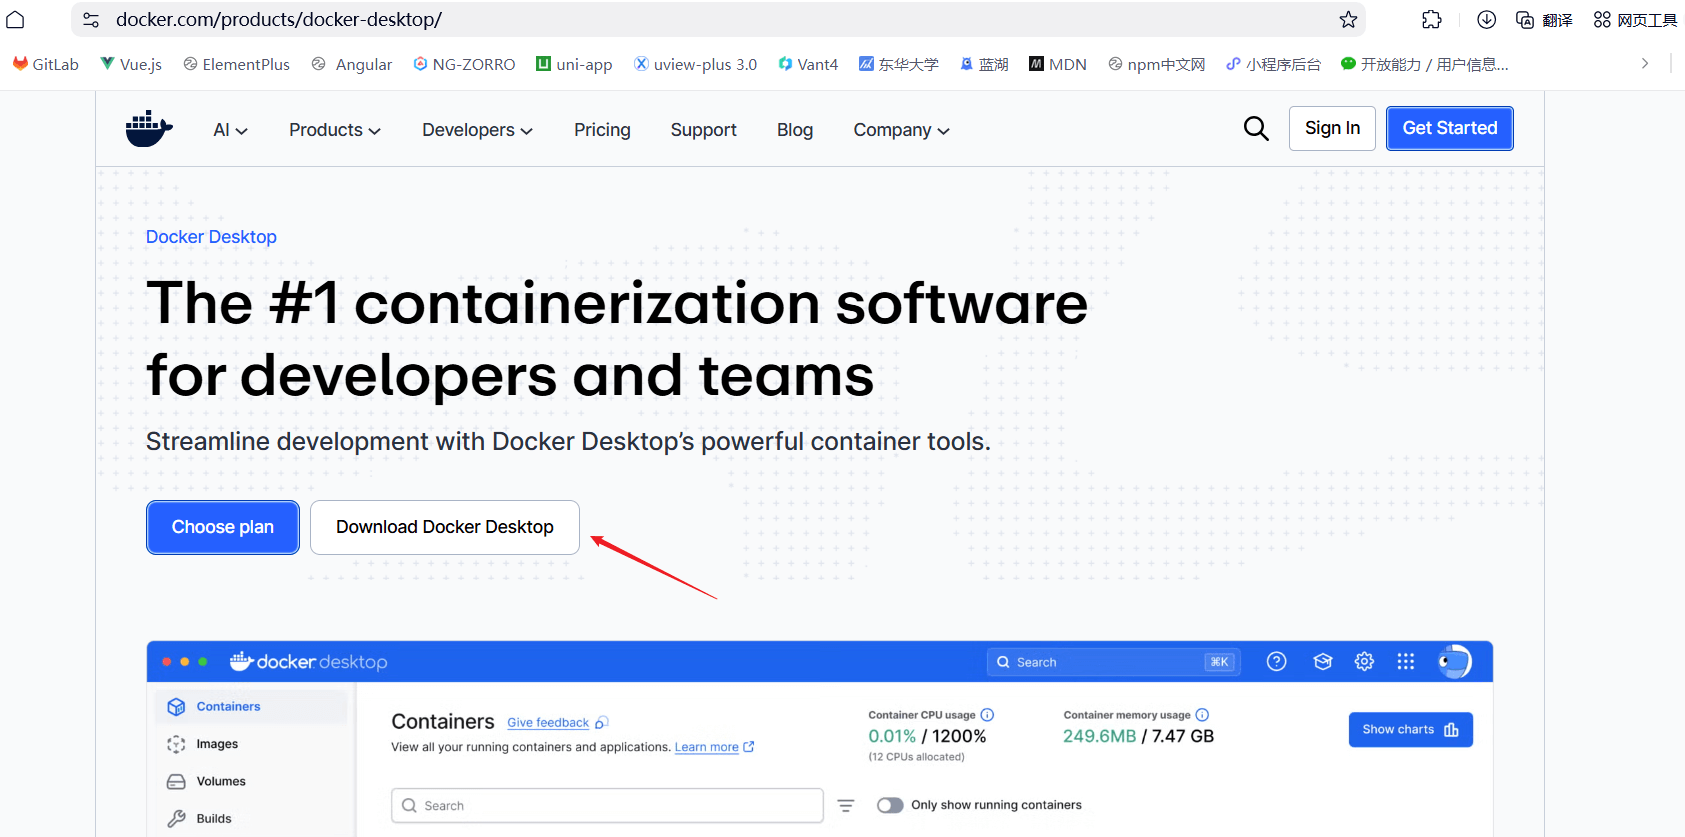Viewport: 1685px width, 837px height.
Task: Click info icon beside Container memory usage
Action: pos(1202,715)
